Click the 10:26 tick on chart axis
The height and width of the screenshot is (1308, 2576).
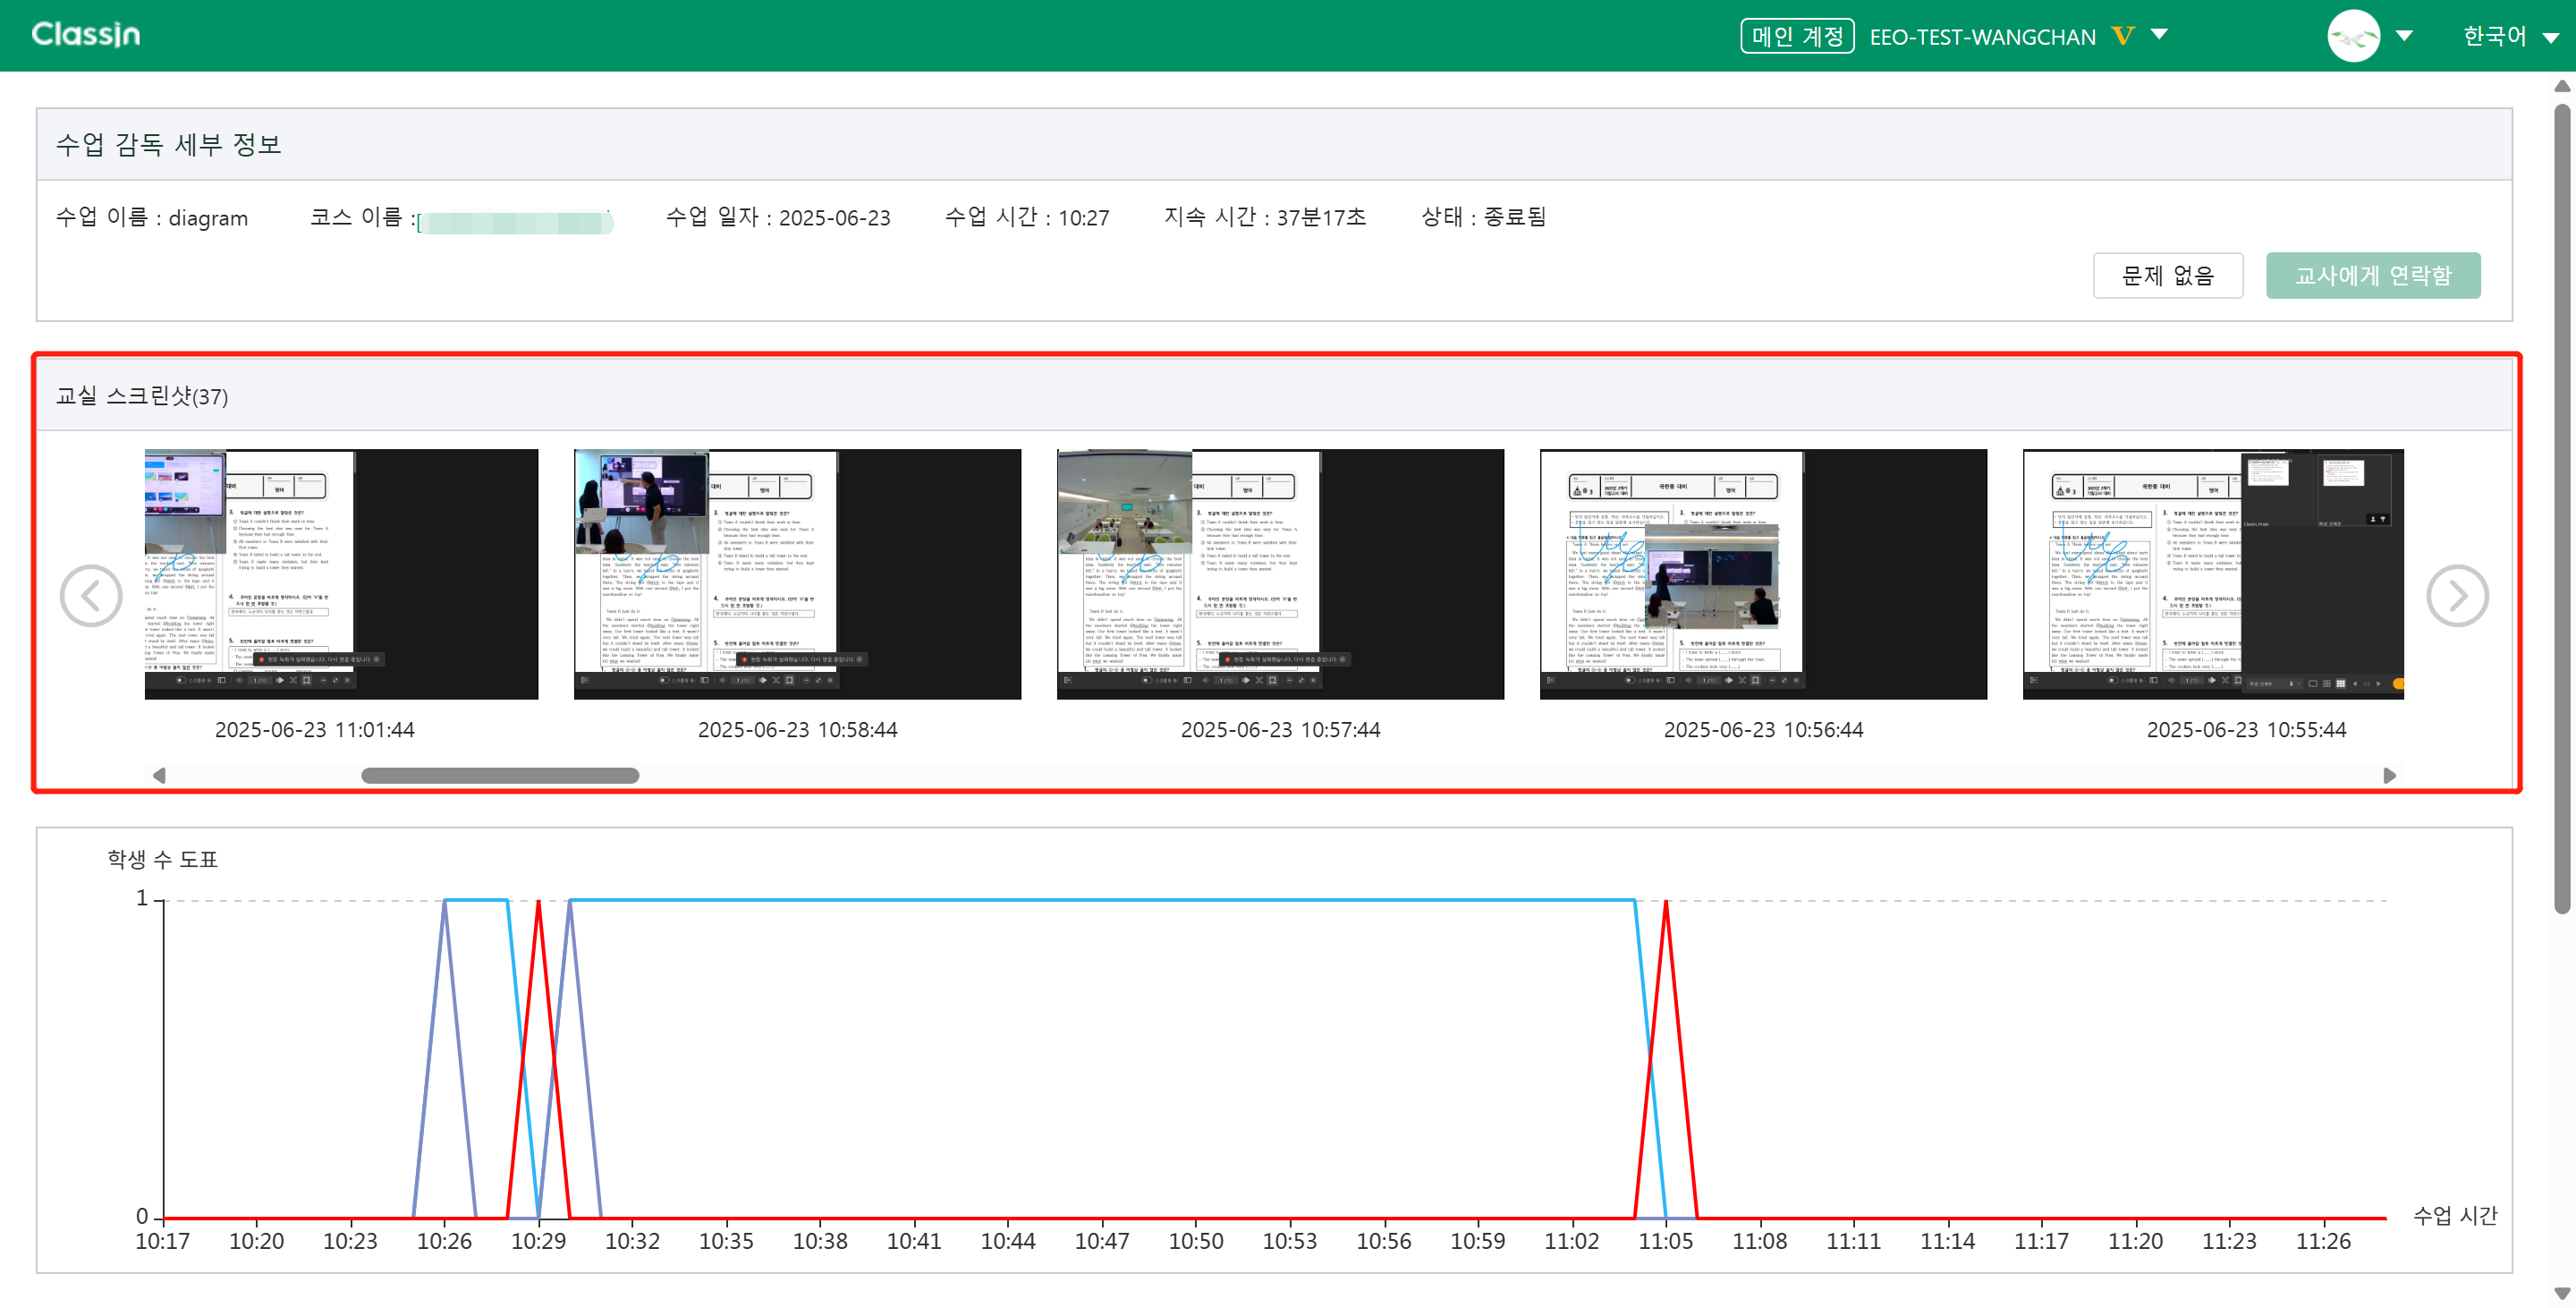coord(444,1241)
